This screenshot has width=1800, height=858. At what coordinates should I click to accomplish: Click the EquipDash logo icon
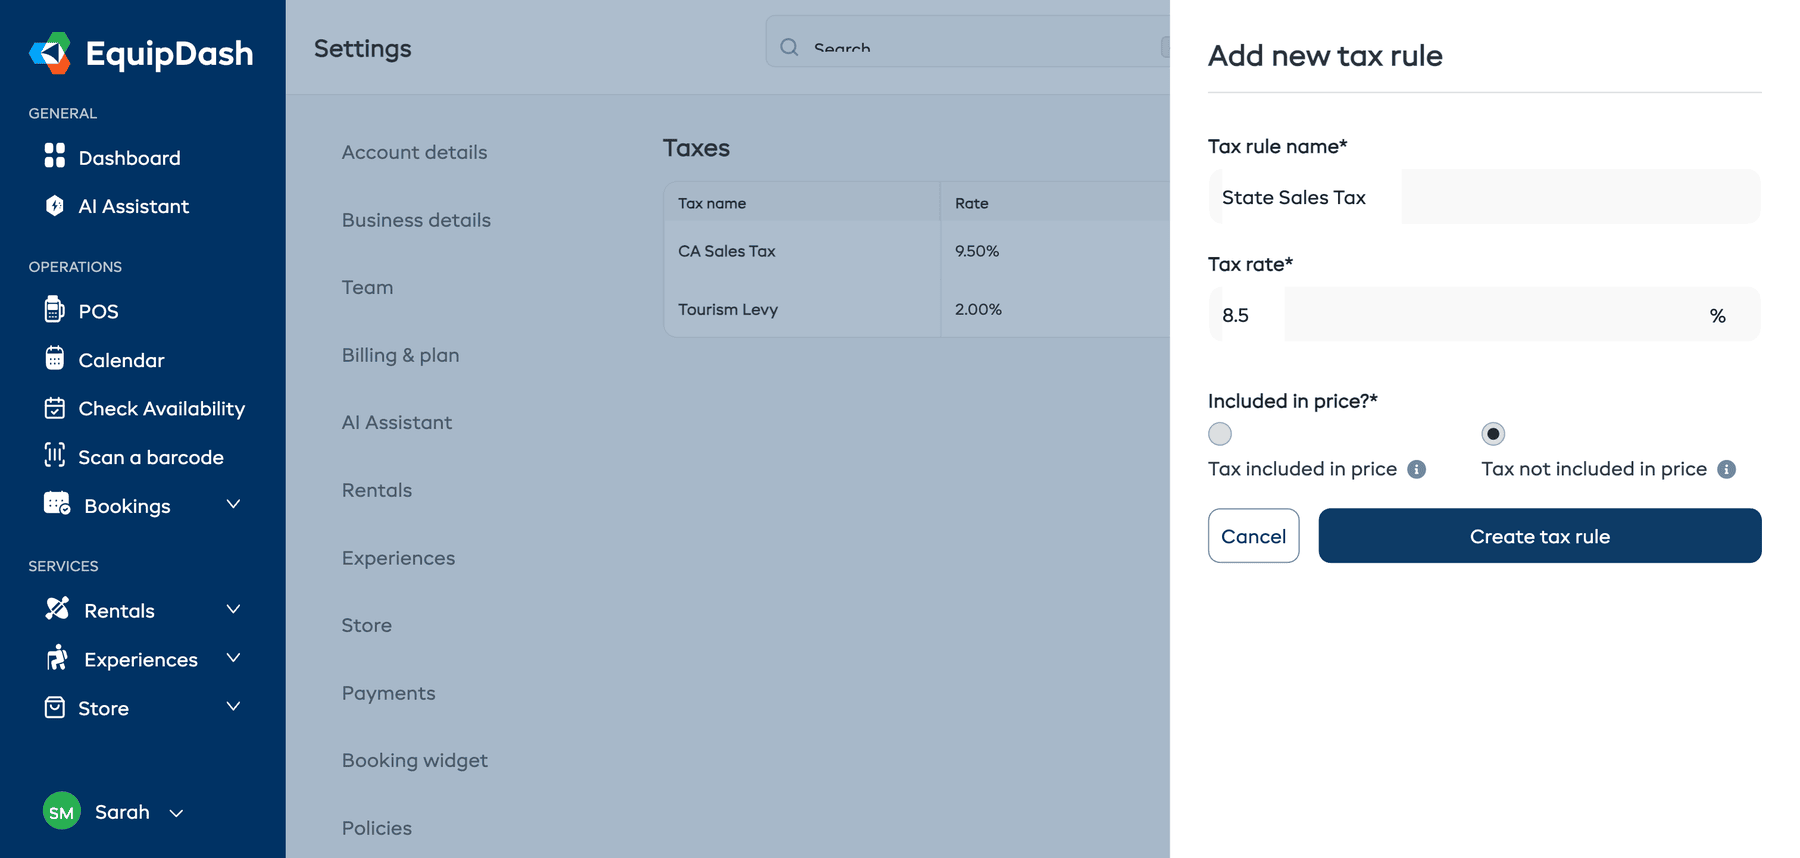tap(50, 53)
